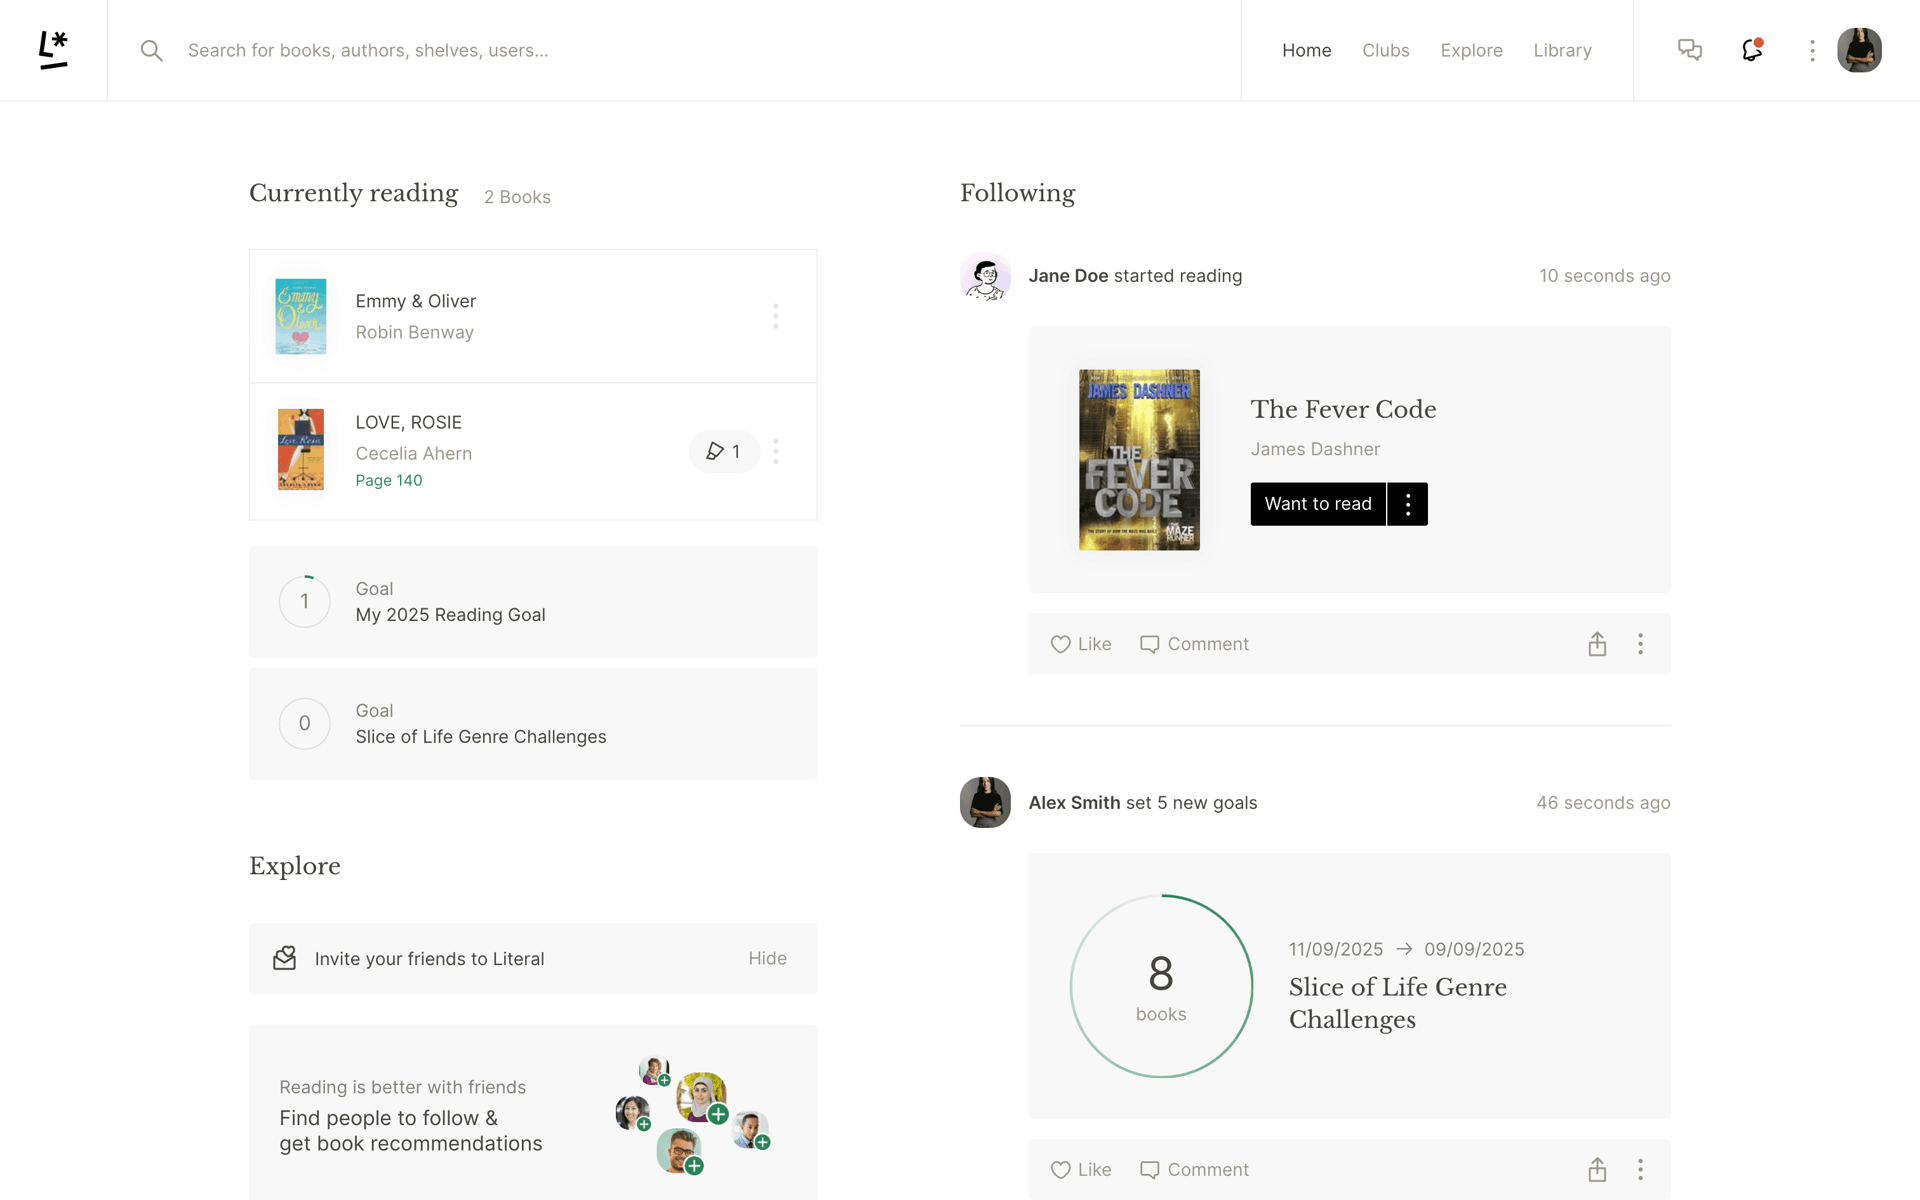This screenshot has height=1200, width=1920.
Task: Open the Clubs tab
Action: tap(1385, 50)
